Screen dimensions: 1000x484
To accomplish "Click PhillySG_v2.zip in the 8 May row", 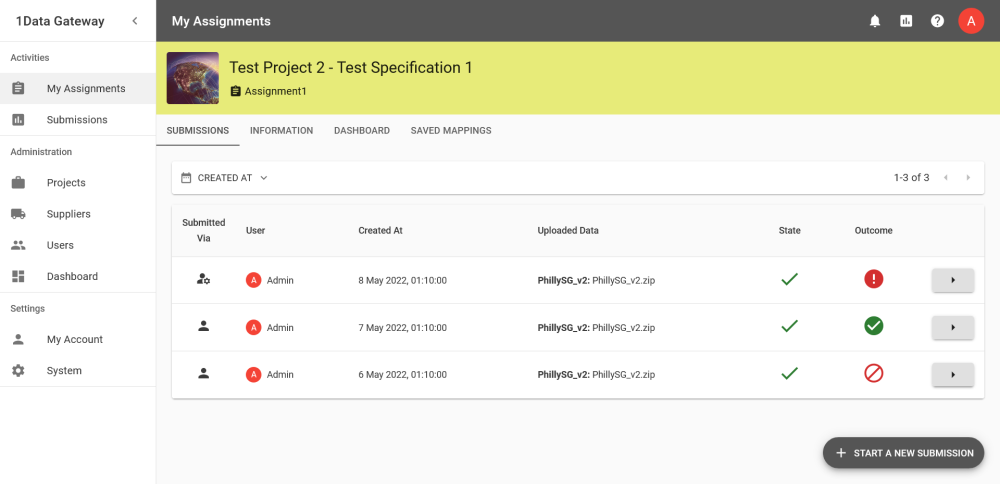I will pos(624,281).
